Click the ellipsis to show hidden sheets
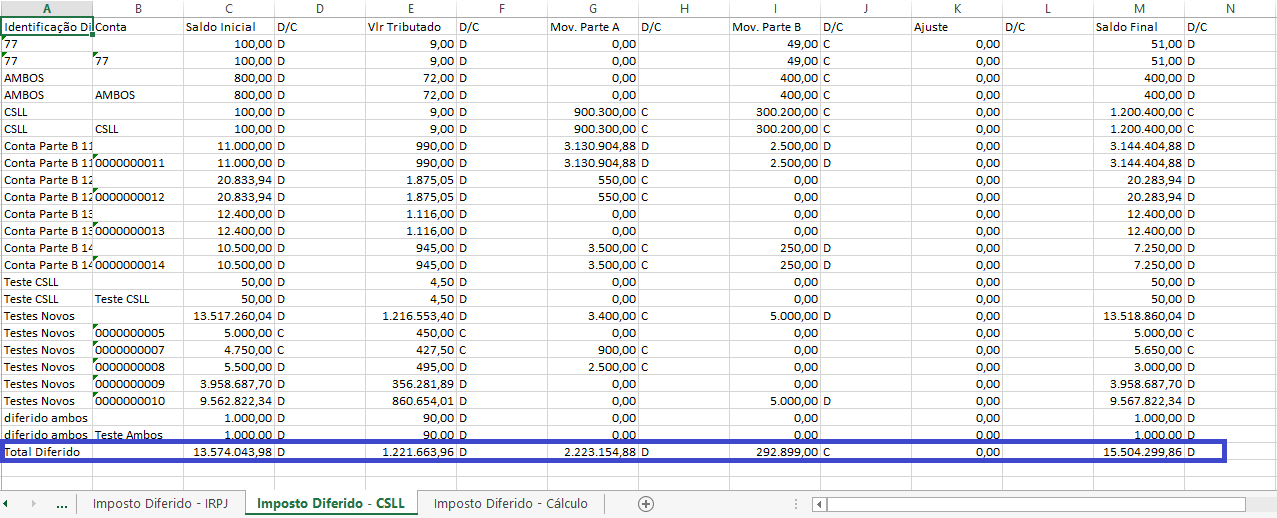The width and height of the screenshot is (1277, 518). click(62, 504)
